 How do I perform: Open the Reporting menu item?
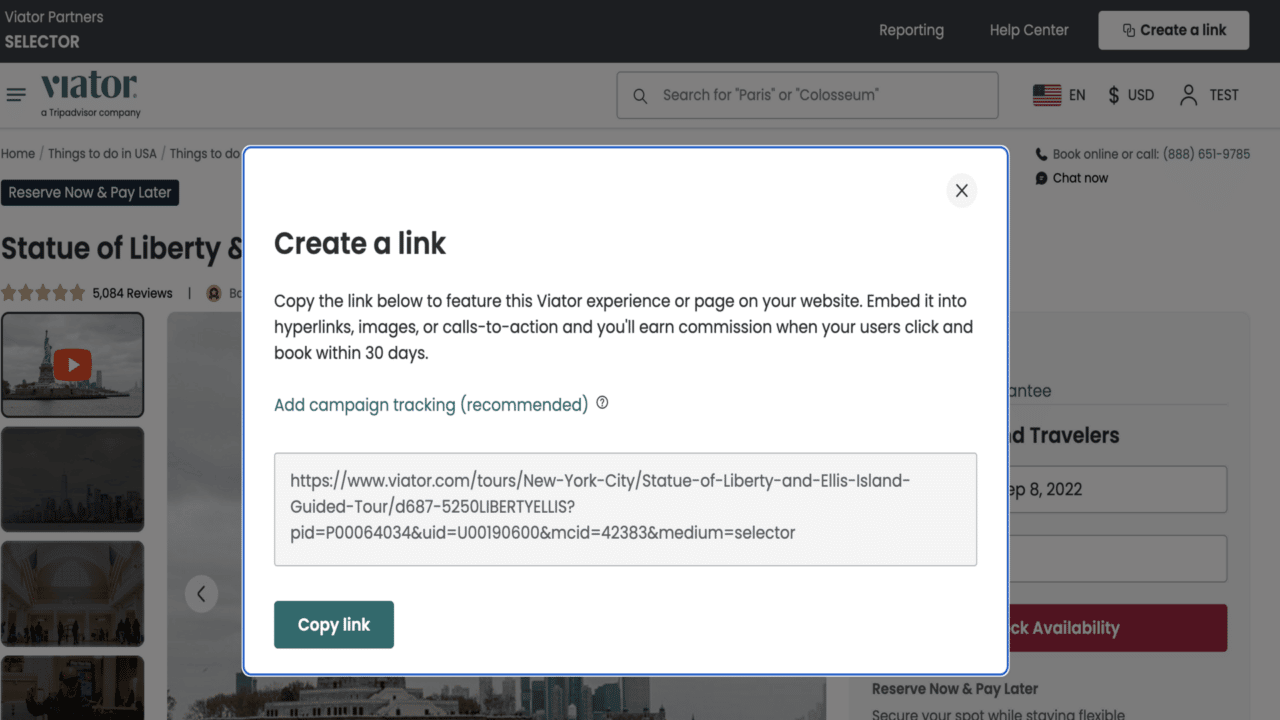tap(911, 30)
